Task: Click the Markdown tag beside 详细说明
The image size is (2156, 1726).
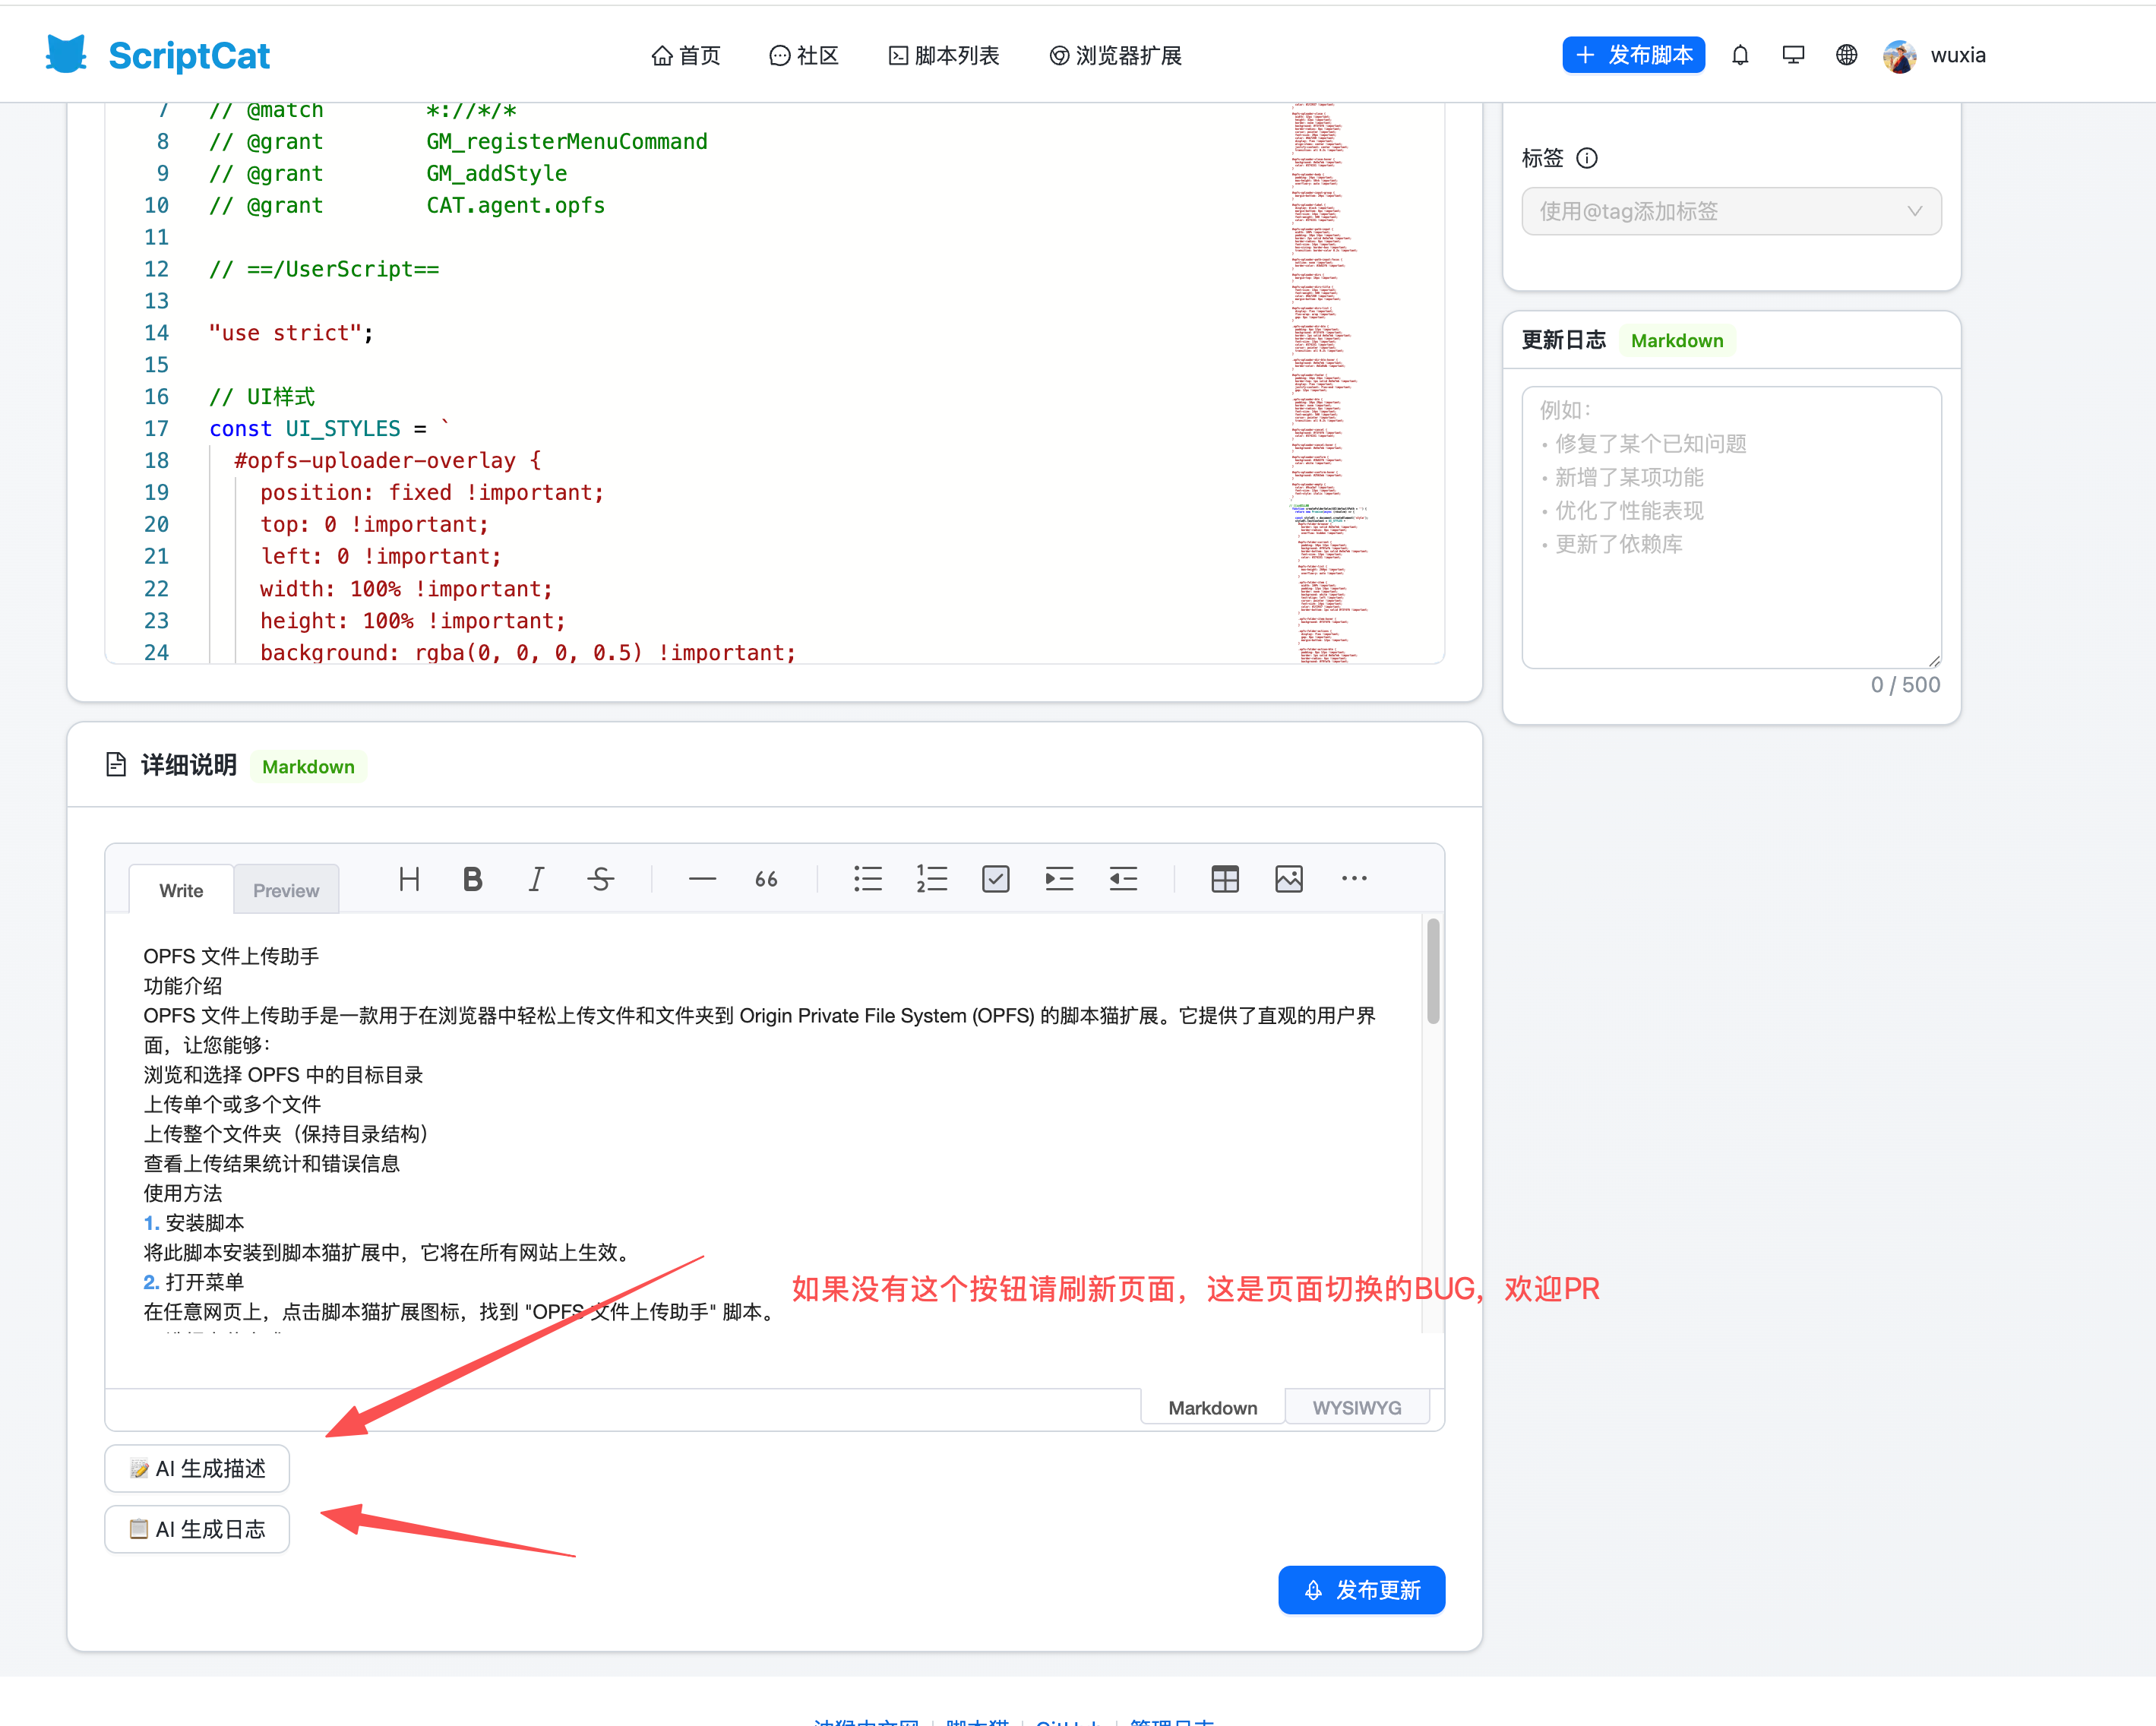Action: tap(308, 767)
